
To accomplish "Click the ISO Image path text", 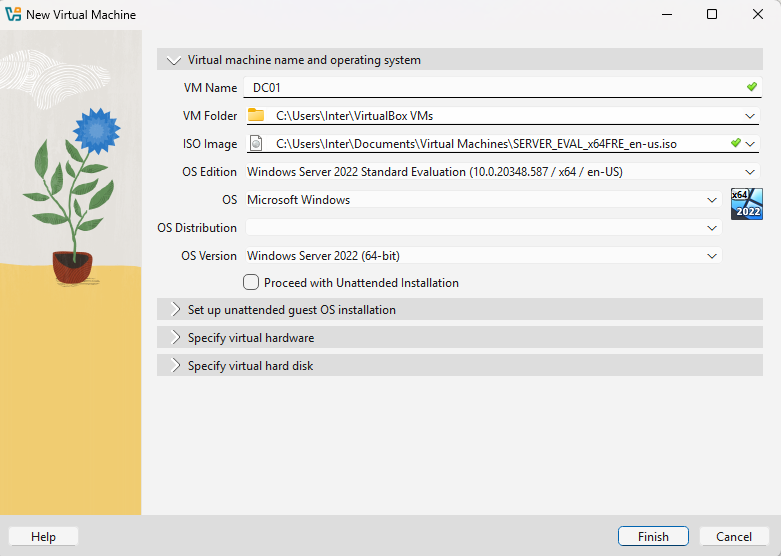I will click(476, 144).
